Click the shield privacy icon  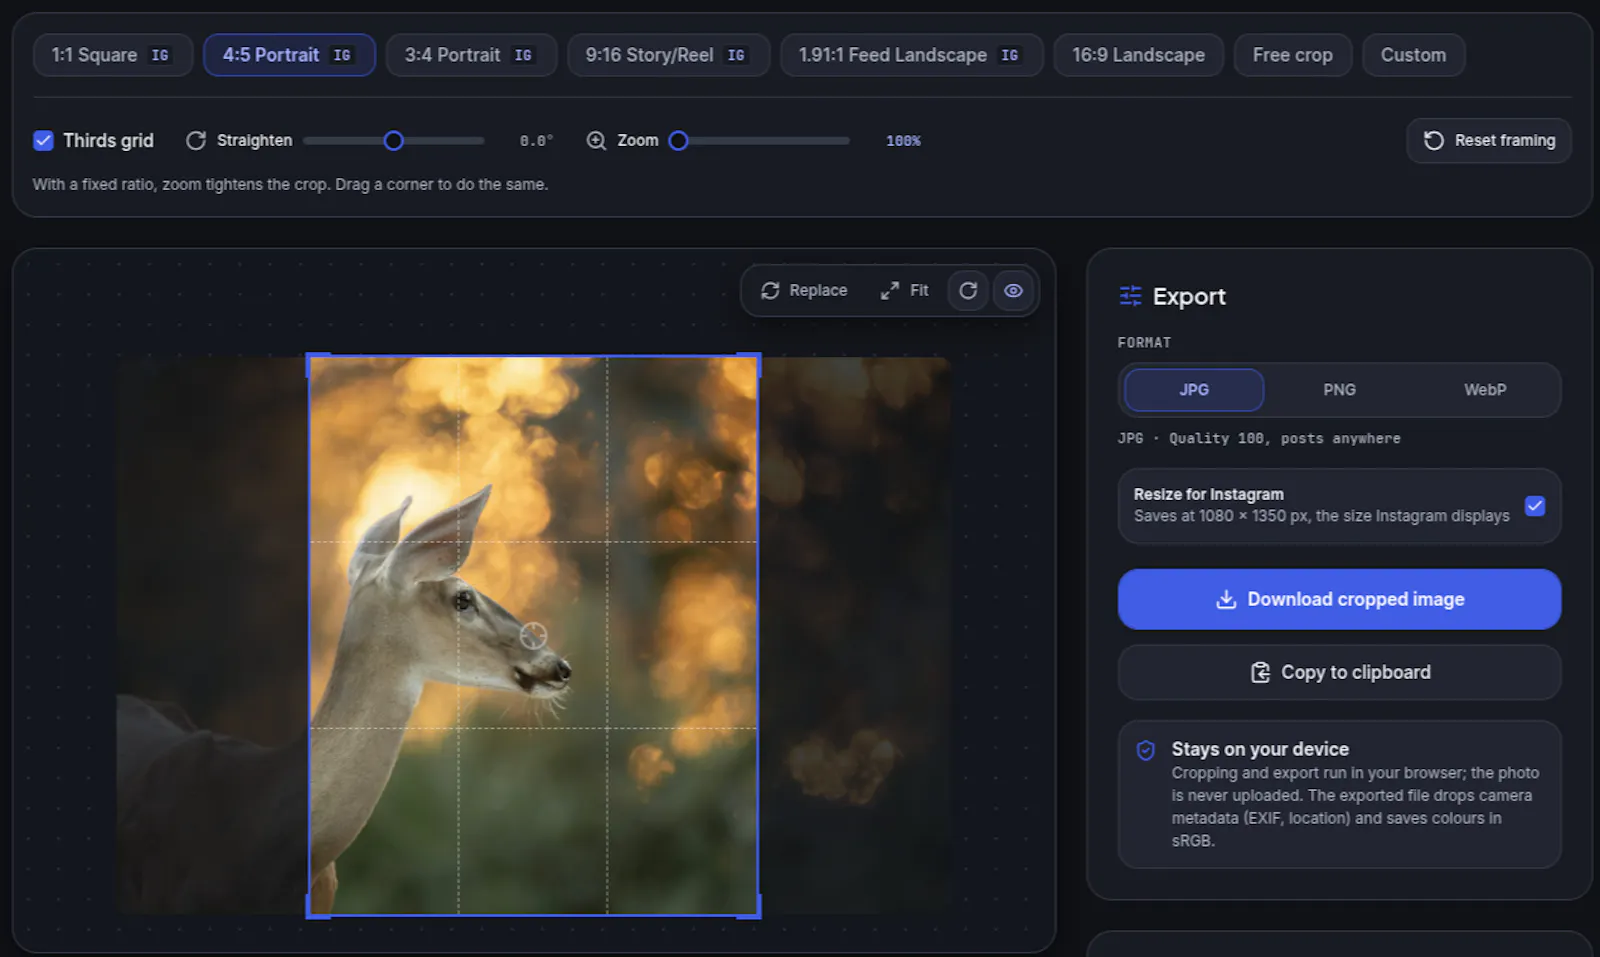point(1146,750)
